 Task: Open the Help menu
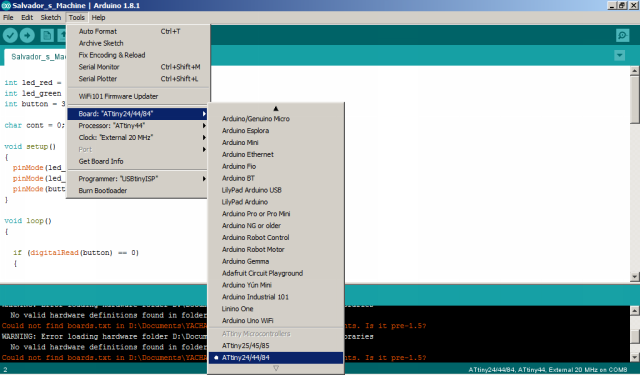tap(98, 18)
